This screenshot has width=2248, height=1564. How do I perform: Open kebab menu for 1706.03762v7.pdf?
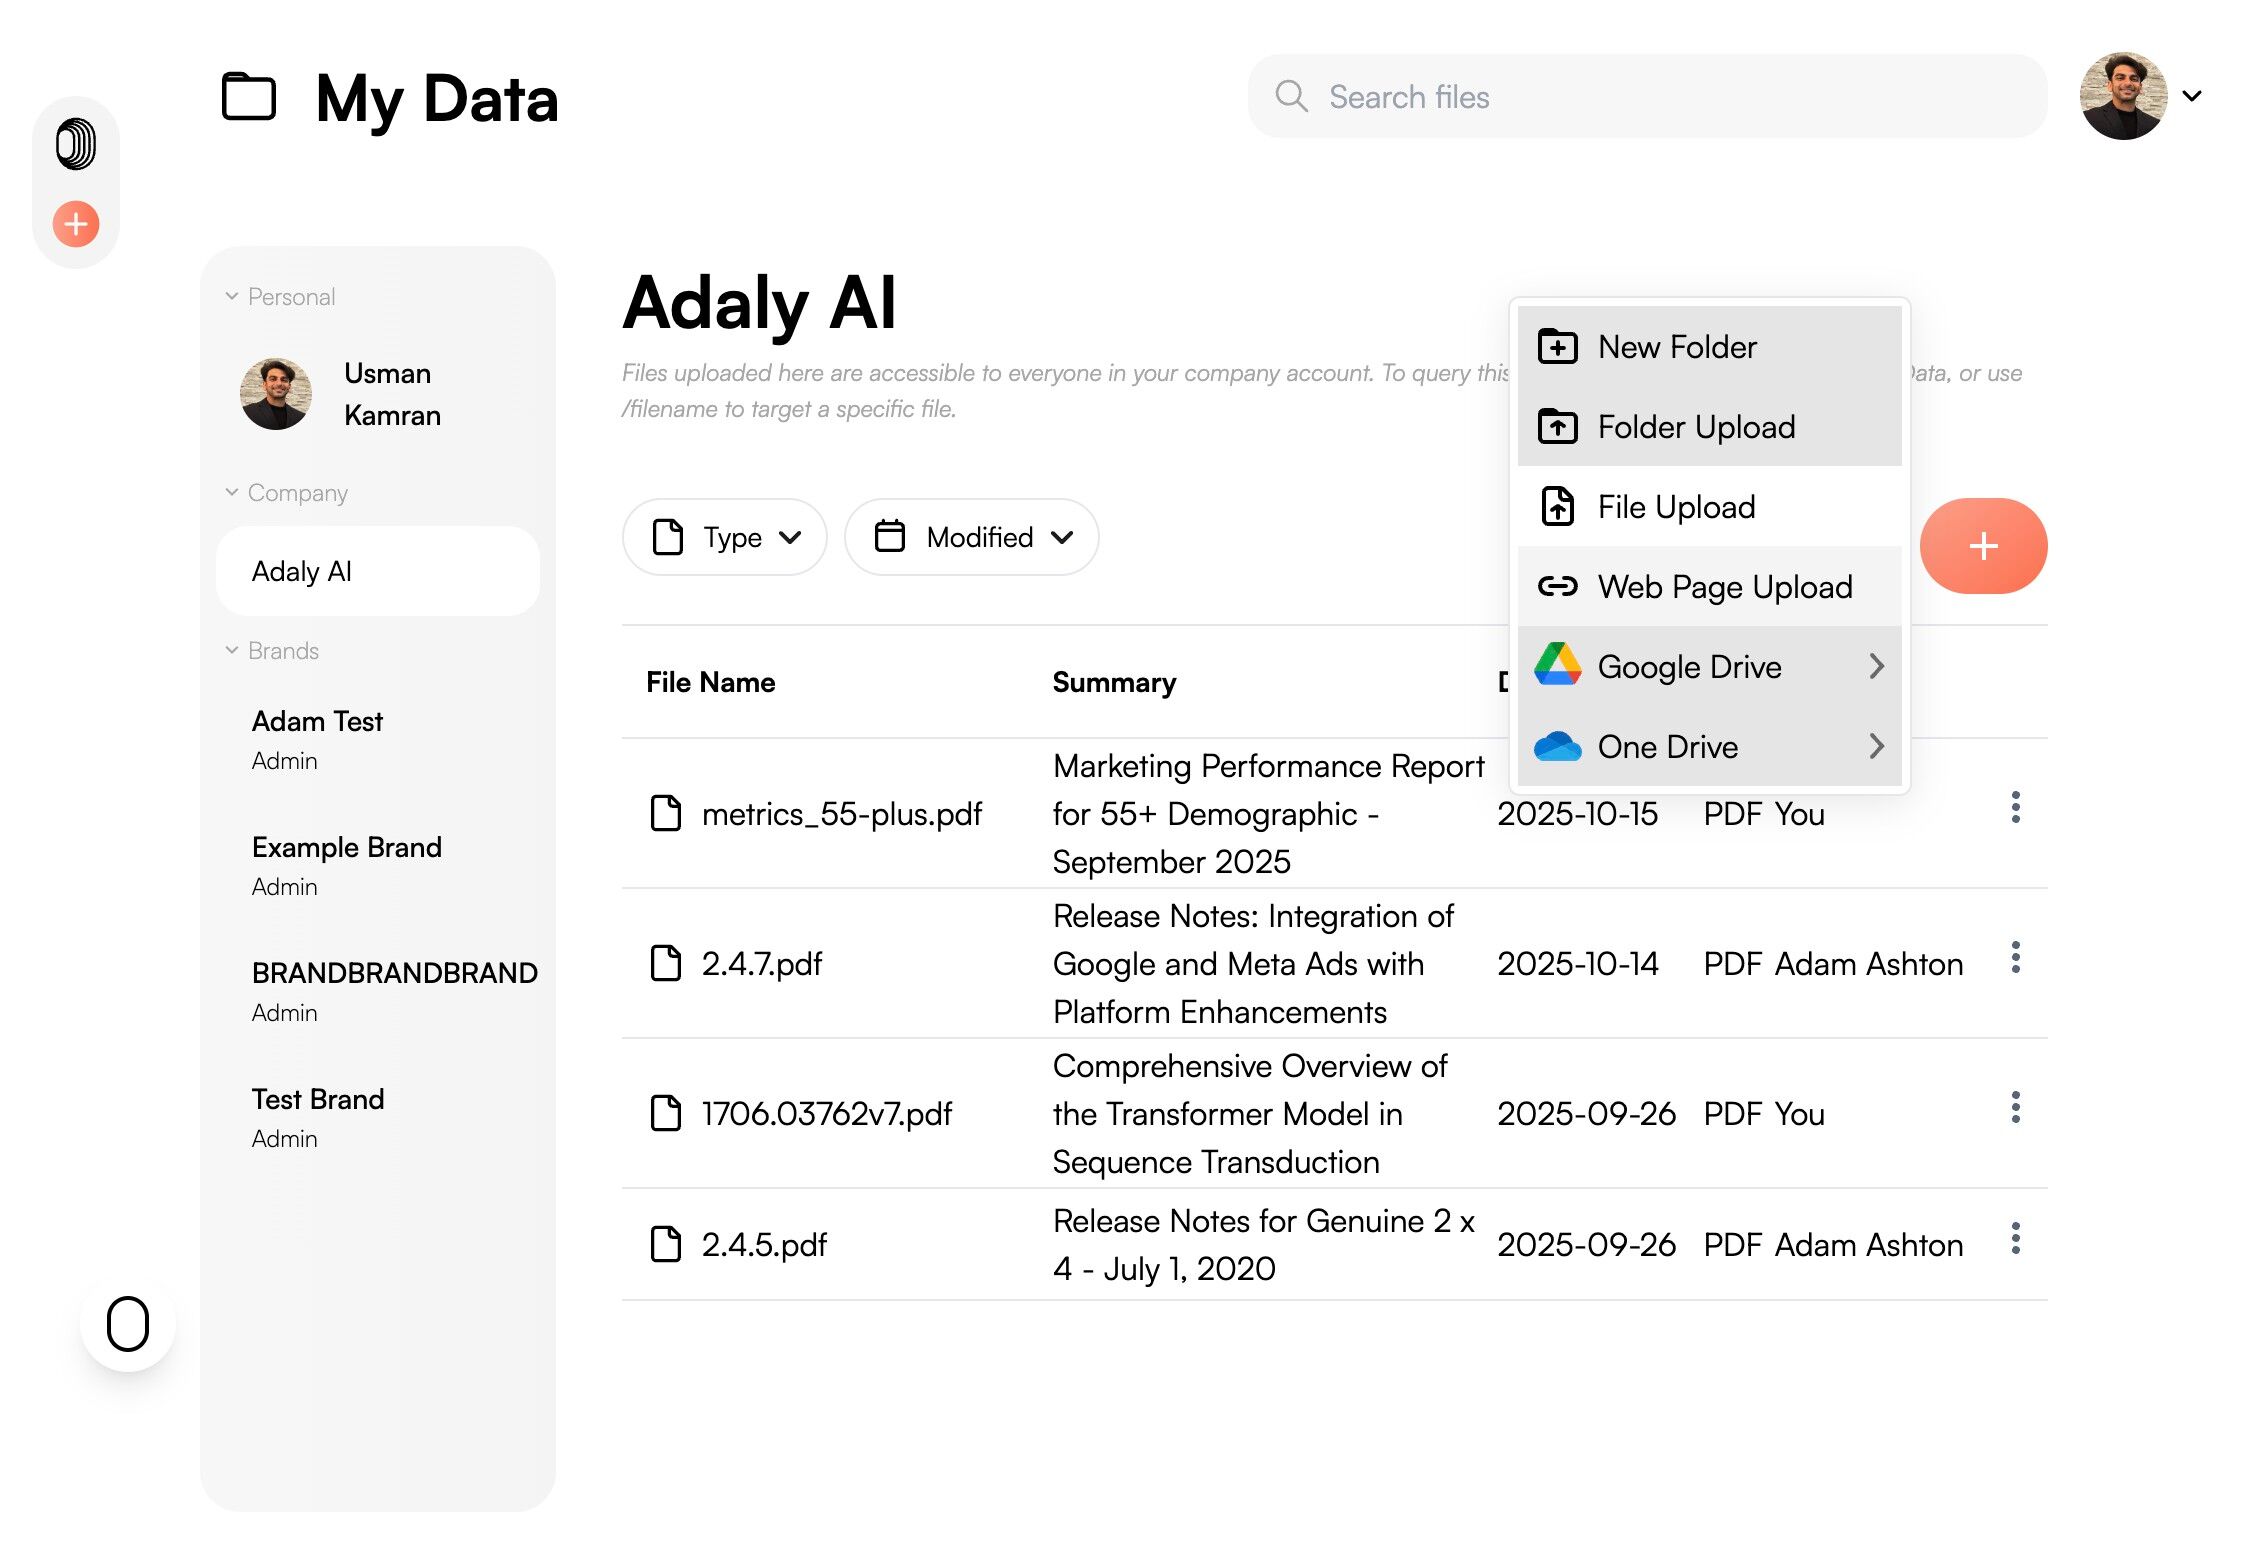2015,1108
